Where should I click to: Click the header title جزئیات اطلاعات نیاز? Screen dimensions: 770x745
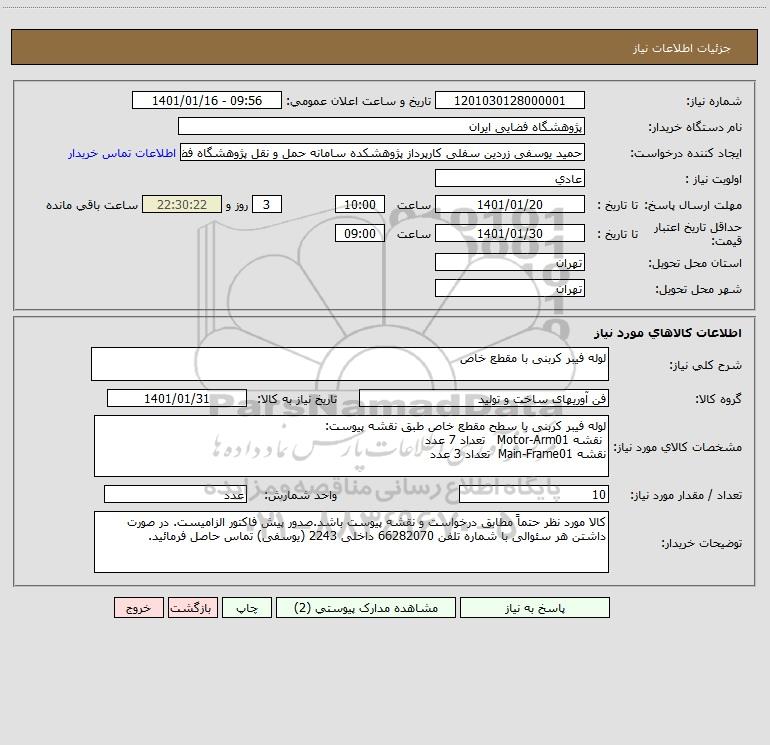point(681,48)
